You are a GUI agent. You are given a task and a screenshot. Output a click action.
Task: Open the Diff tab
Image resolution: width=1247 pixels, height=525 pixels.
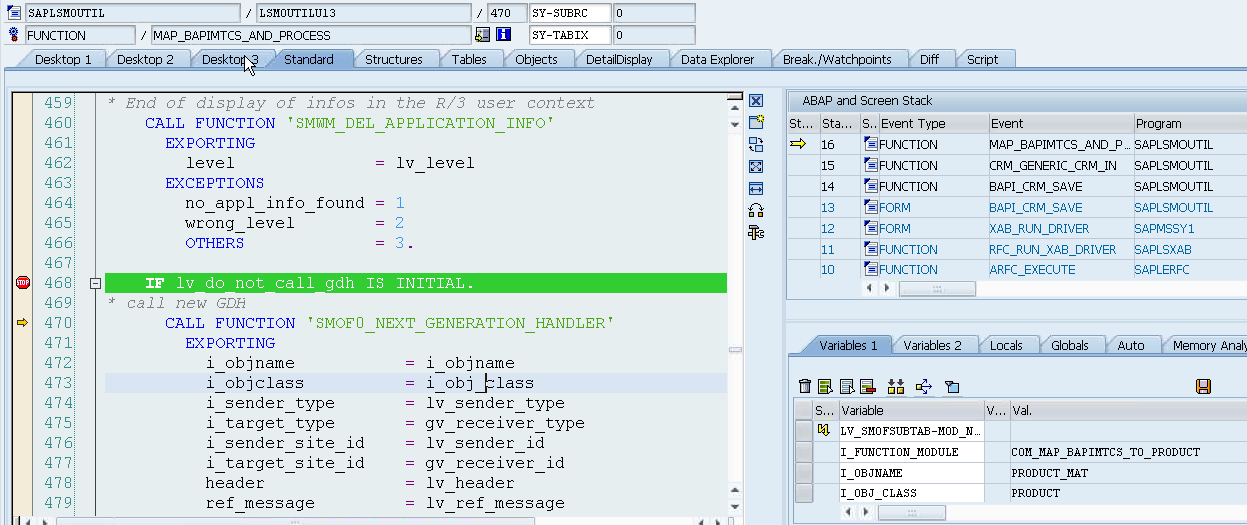pyautogui.click(x=930, y=59)
